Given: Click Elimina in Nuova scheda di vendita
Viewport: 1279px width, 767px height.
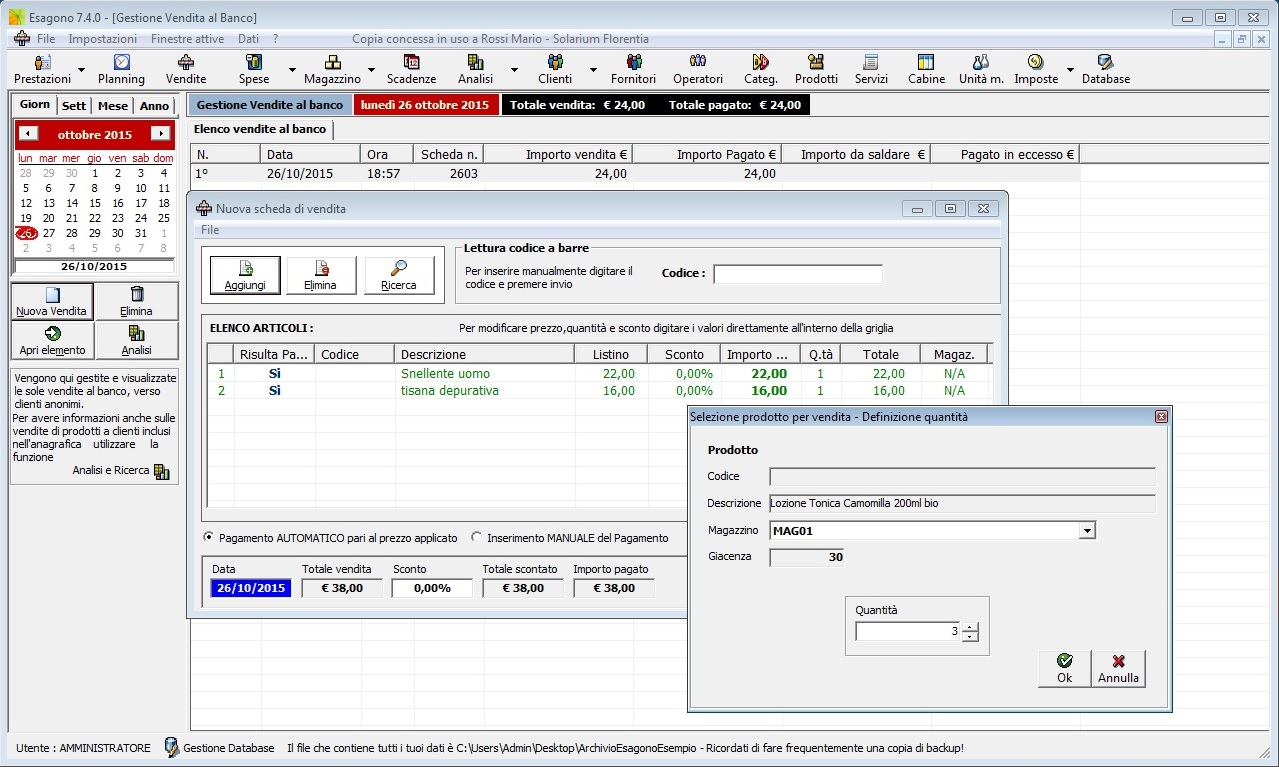Looking at the screenshot, I should tap(321, 275).
